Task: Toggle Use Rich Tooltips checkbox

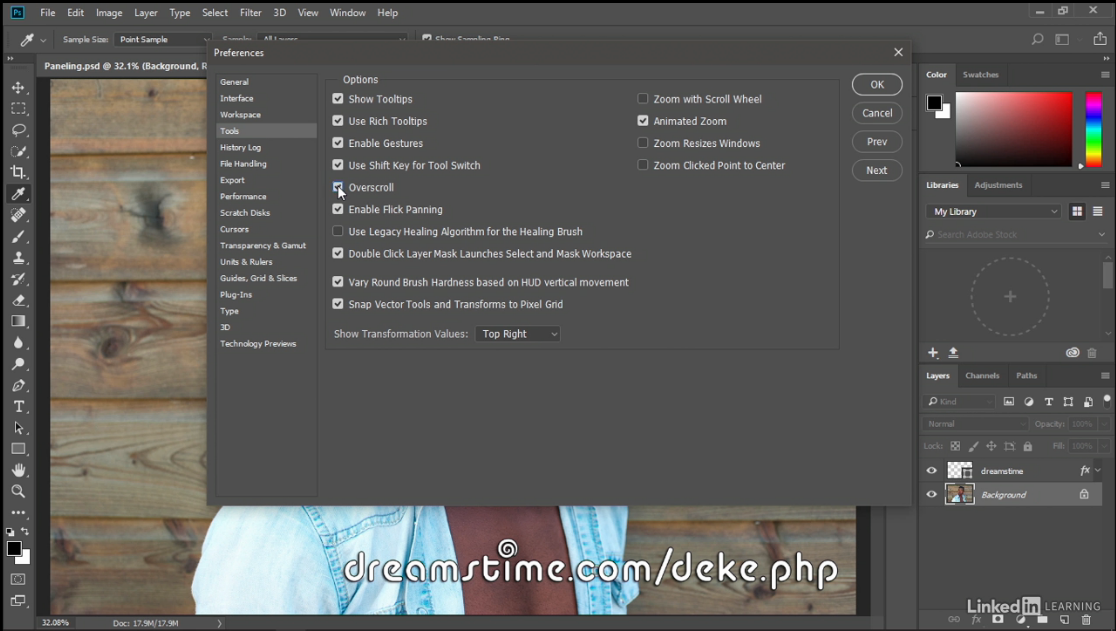Action: [338, 121]
